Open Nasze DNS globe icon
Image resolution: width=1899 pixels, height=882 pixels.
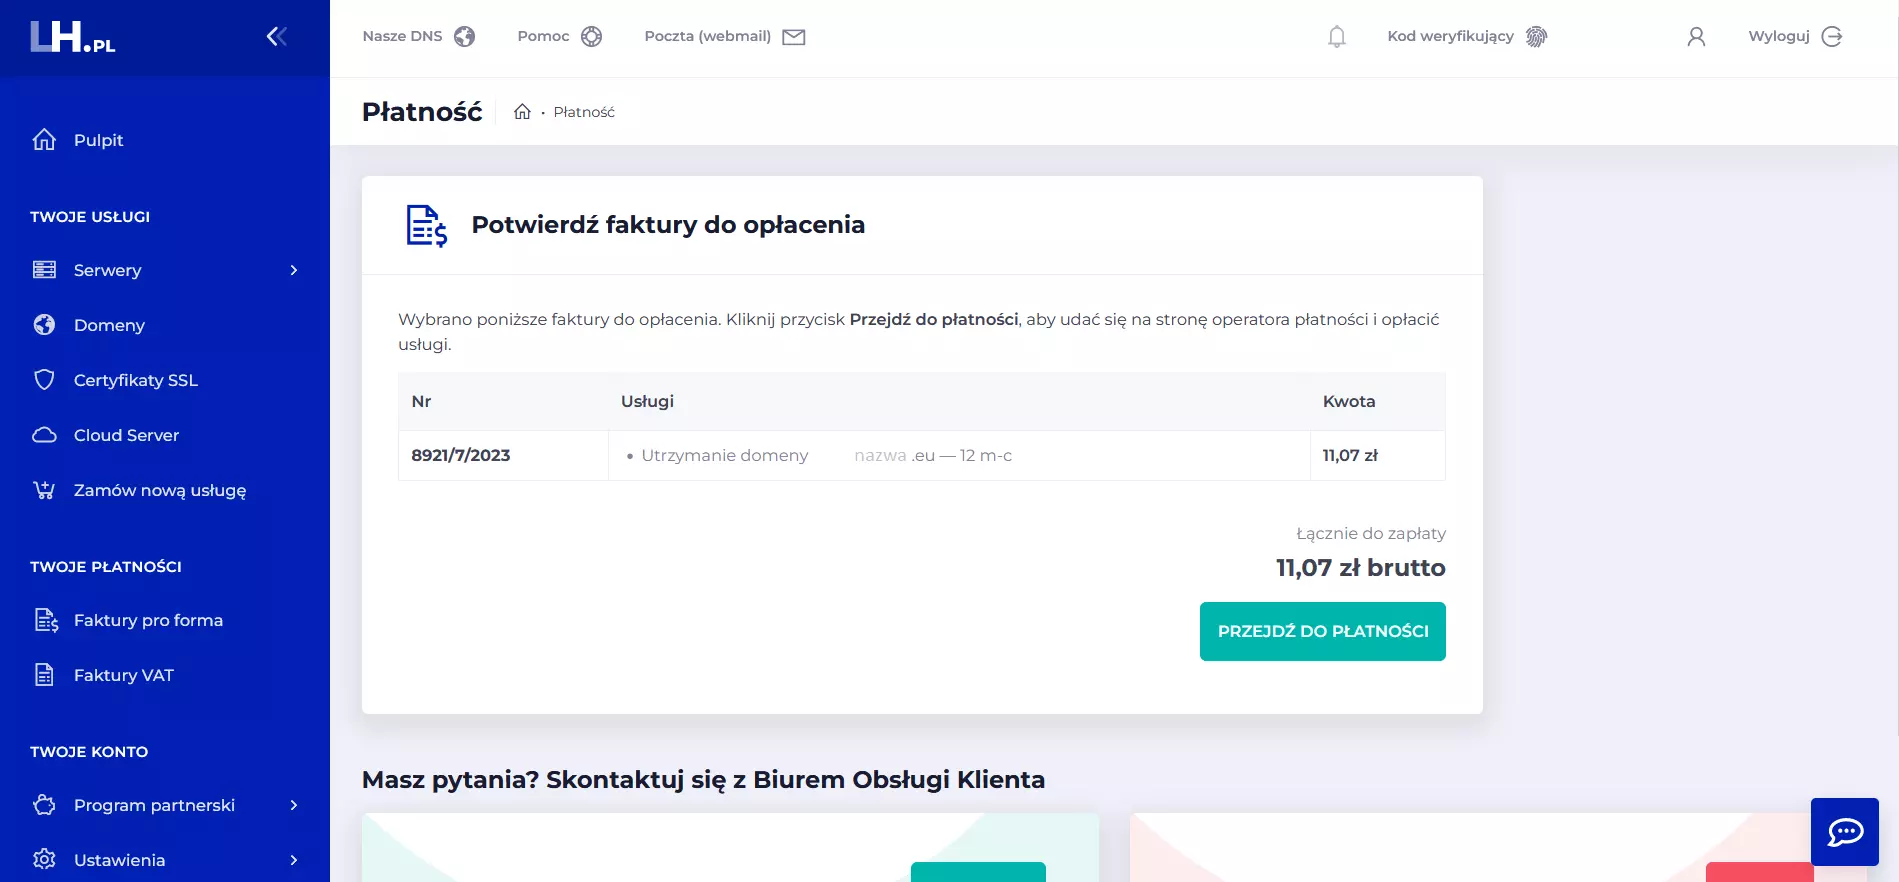pyautogui.click(x=464, y=37)
